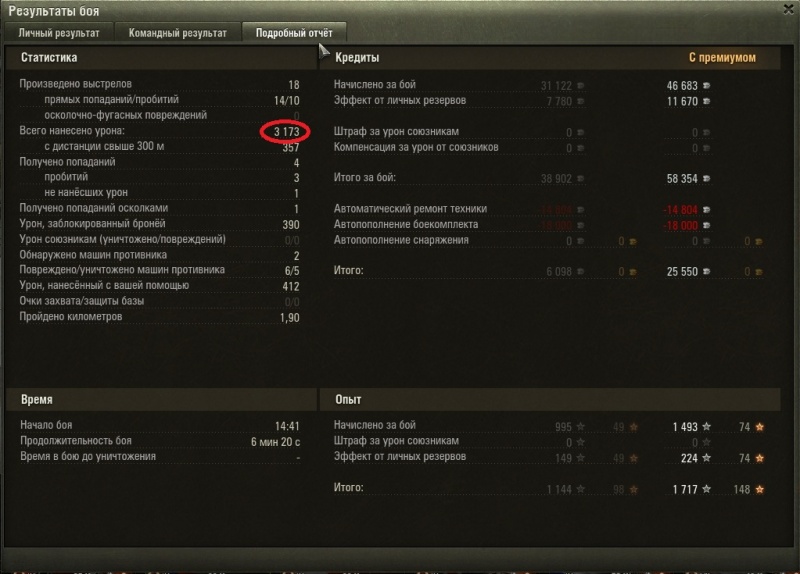This screenshot has height=574, width=800.
Task: Click the Продолжительность боя row
Action: pos(160,441)
